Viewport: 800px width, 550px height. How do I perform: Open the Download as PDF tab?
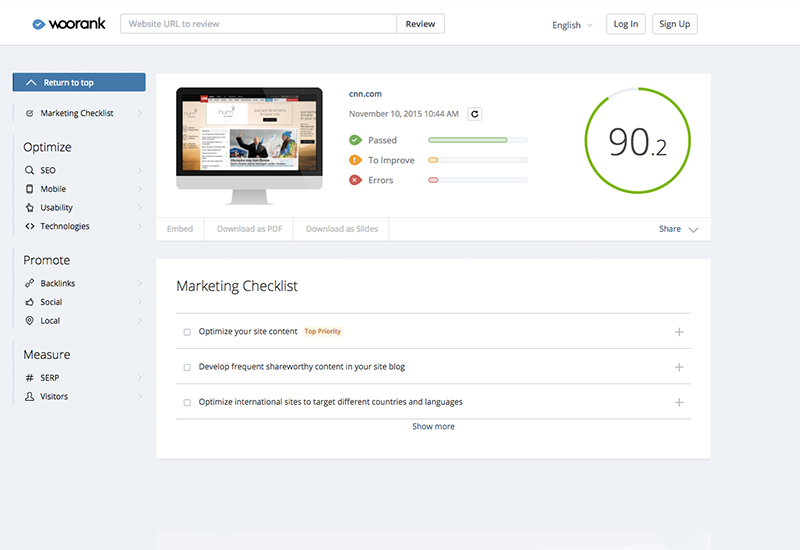[x=249, y=229]
